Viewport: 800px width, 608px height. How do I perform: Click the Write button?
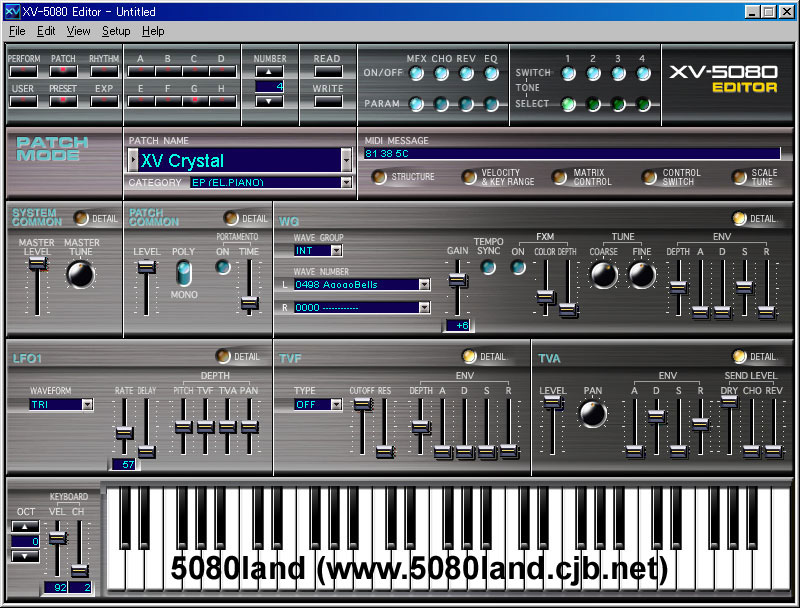coord(328,101)
